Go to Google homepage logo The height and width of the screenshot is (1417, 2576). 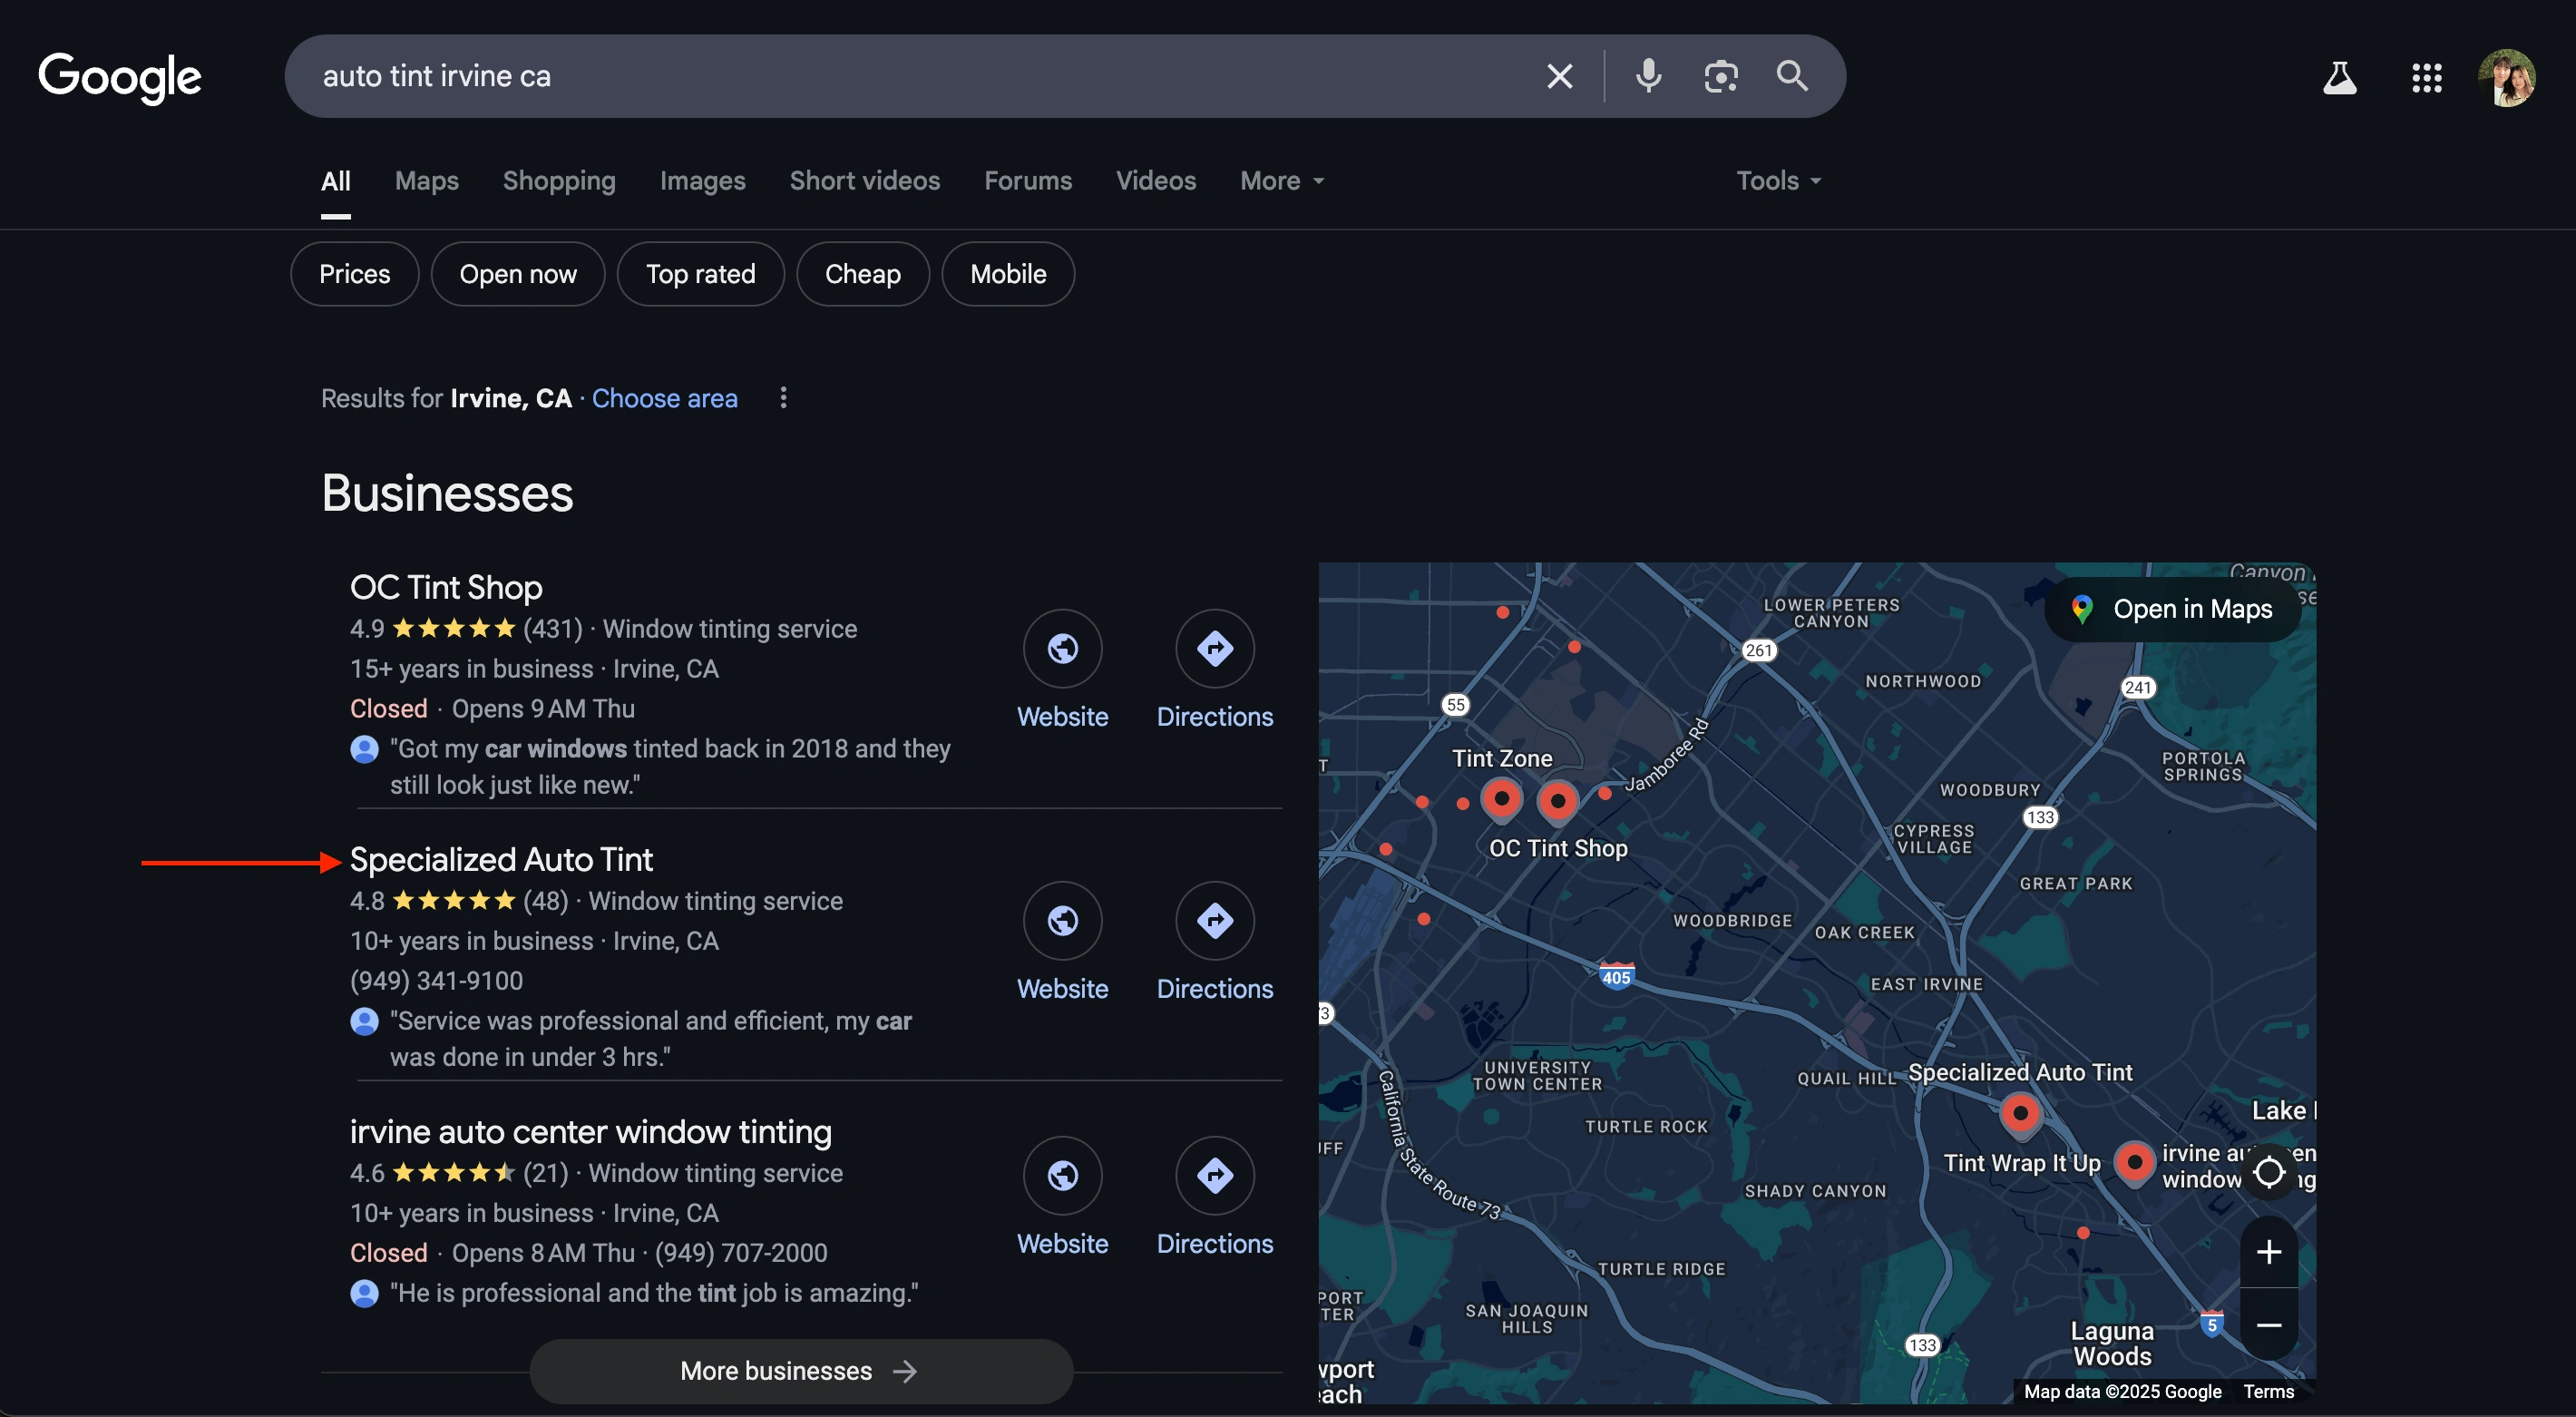point(119,78)
